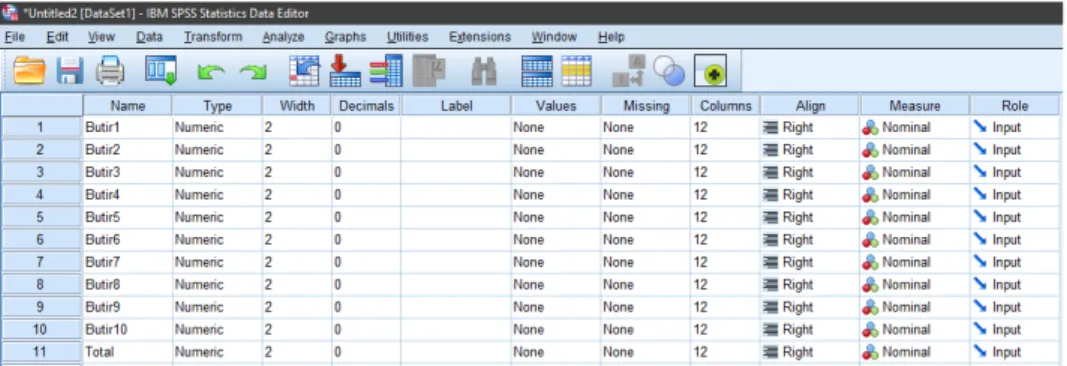Image resolution: width=1067 pixels, height=366 pixels.
Task: Open Measure dropdown for Butir1 row
Action: point(915,127)
